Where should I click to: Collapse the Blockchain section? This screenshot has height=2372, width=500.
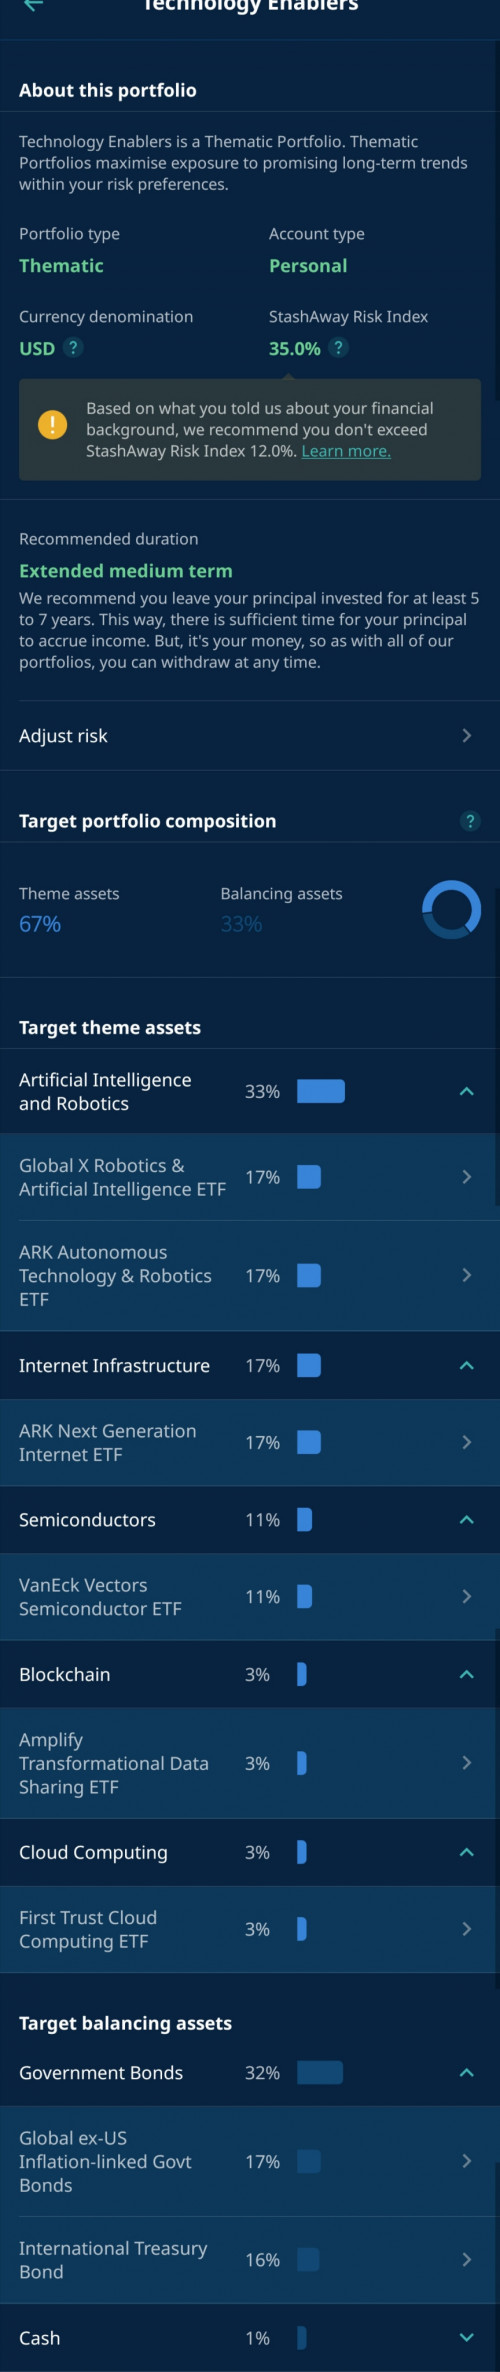[x=466, y=1674]
